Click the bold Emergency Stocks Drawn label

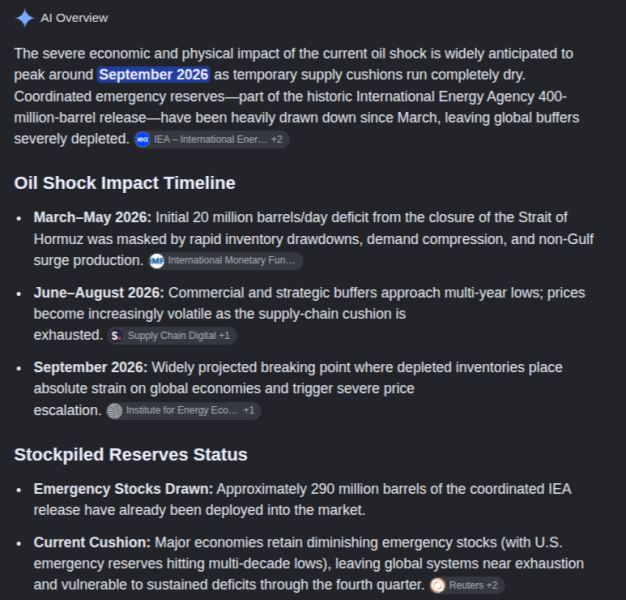pyautogui.click(x=123, y=489)
